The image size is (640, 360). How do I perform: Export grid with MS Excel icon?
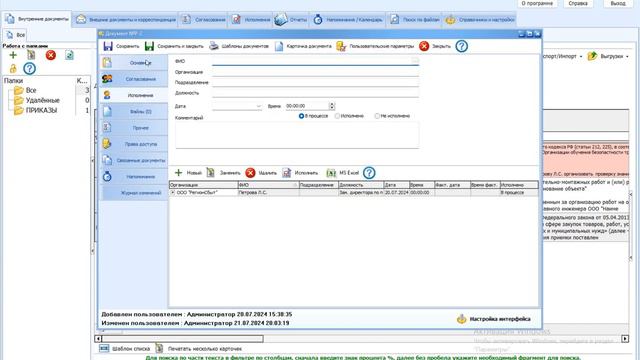pos(331,173)
